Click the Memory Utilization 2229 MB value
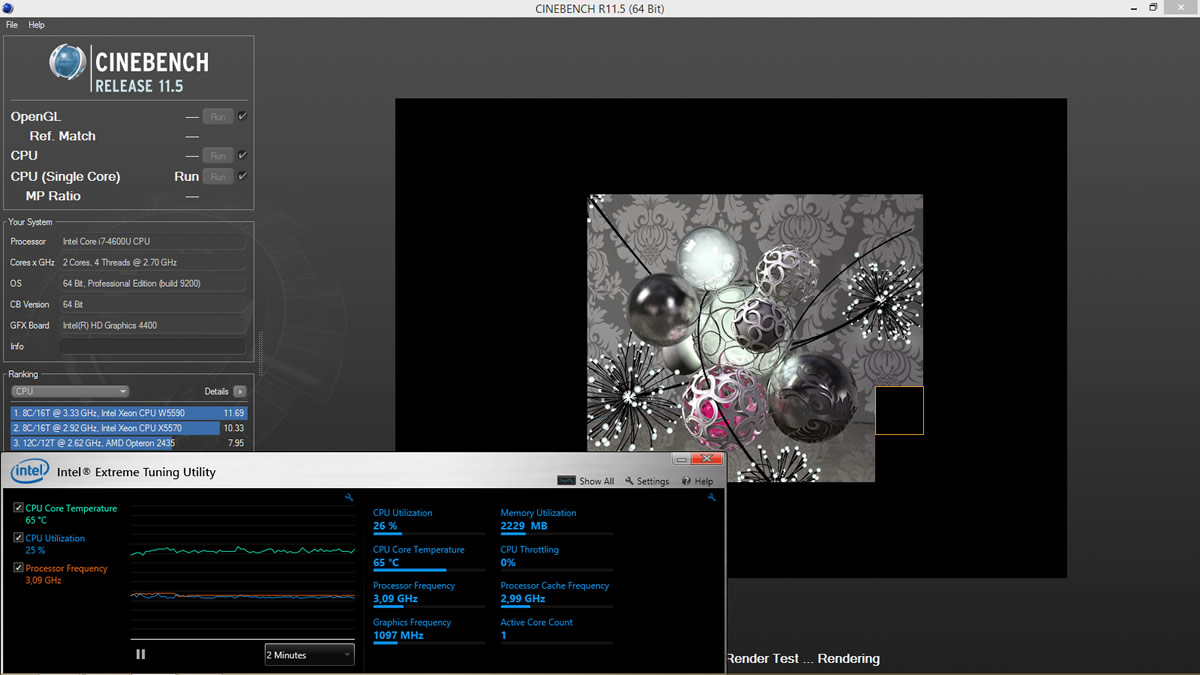The width and height of the screenshot is (1200, 675). coord(524,526)
